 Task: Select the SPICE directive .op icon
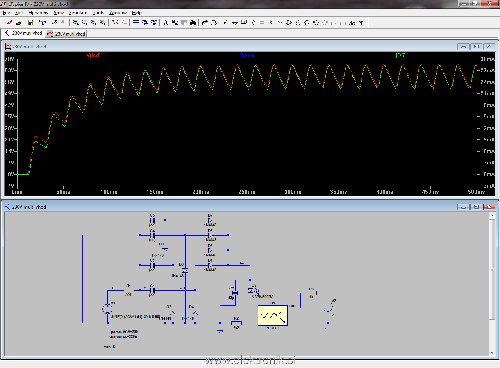[x=361, y=22]
